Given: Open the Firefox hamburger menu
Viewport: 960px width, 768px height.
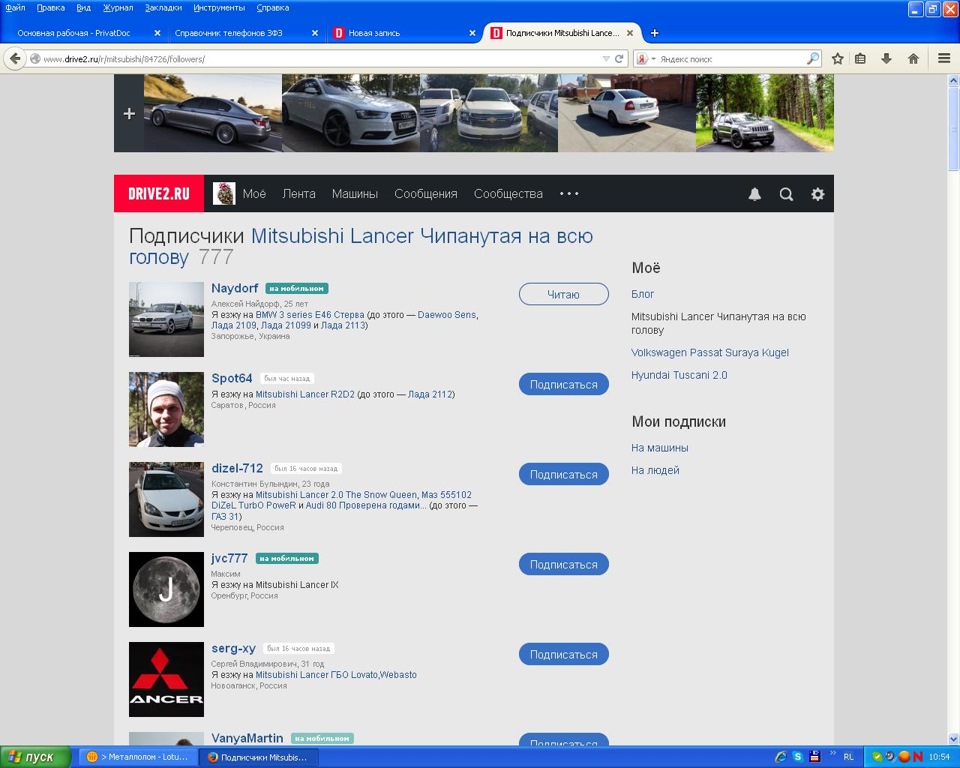Looking at the screenshot, I should pos(944,58).
